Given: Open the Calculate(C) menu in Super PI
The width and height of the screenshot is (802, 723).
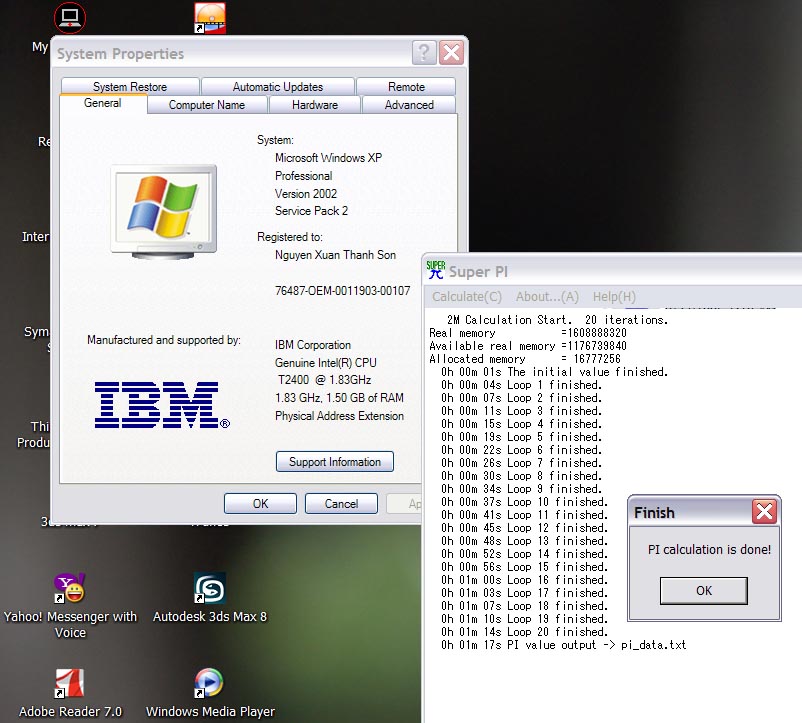Looking at the screenshot, I should coord(467,296).
